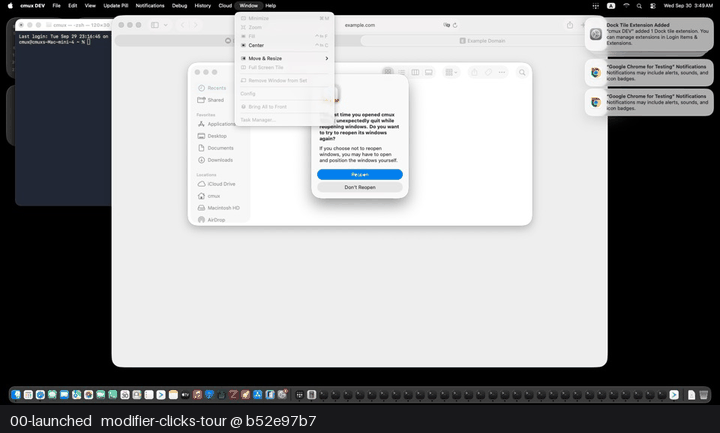
Task: Open the cmux DEV application menu
Action: 33,6
